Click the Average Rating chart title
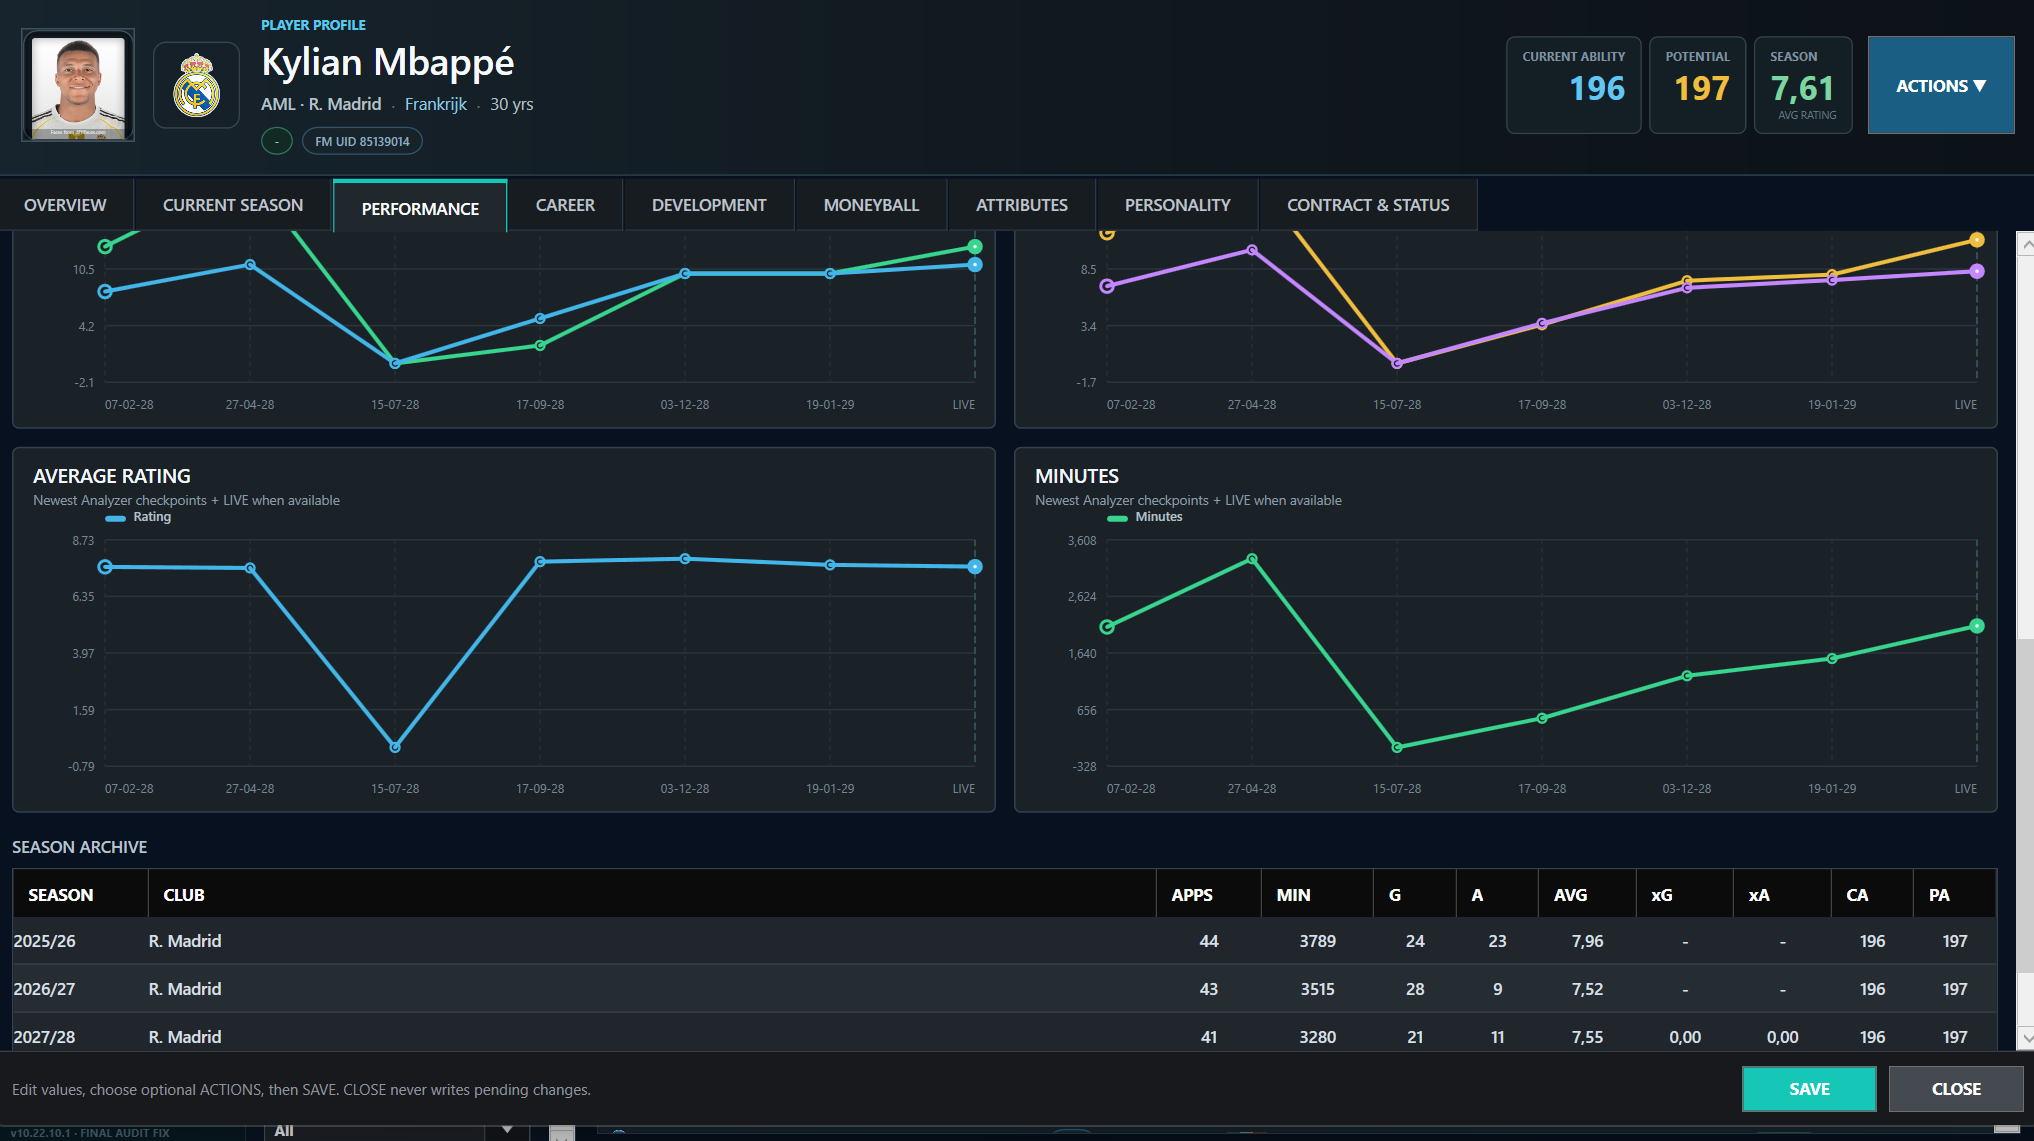 click(x=112, y=476)
